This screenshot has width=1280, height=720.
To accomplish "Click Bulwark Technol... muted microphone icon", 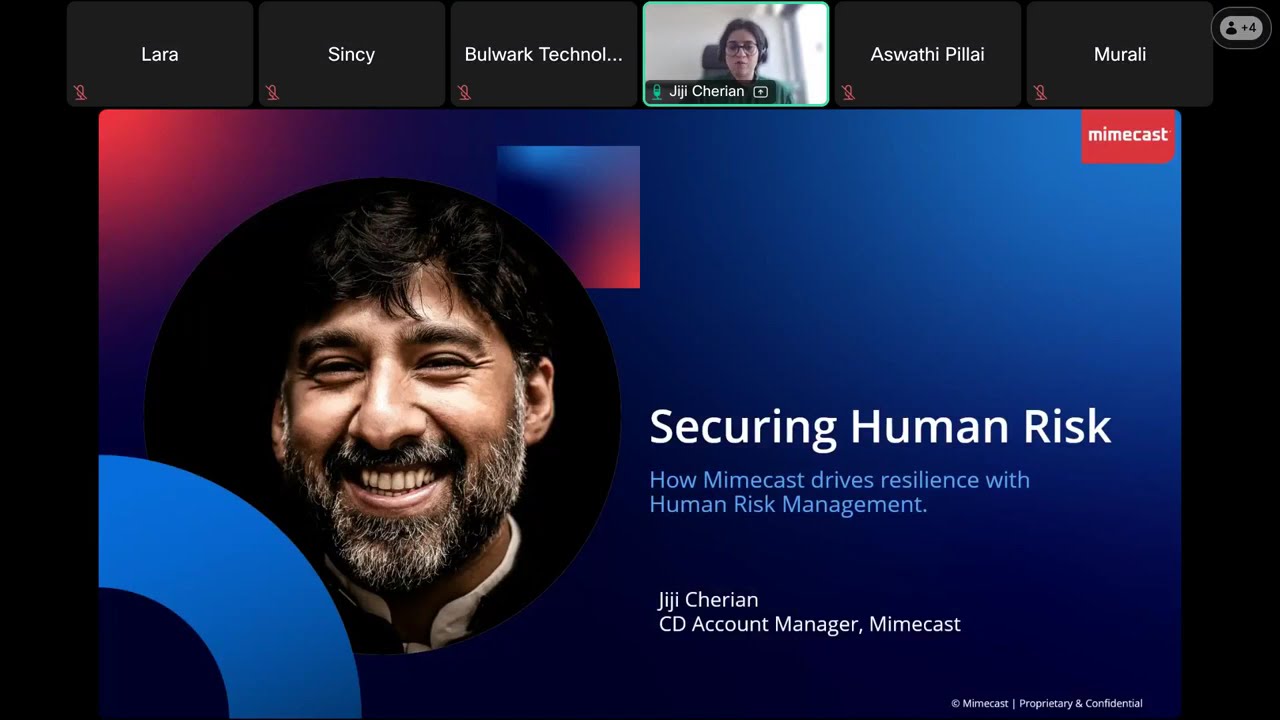I will (464, 93).
